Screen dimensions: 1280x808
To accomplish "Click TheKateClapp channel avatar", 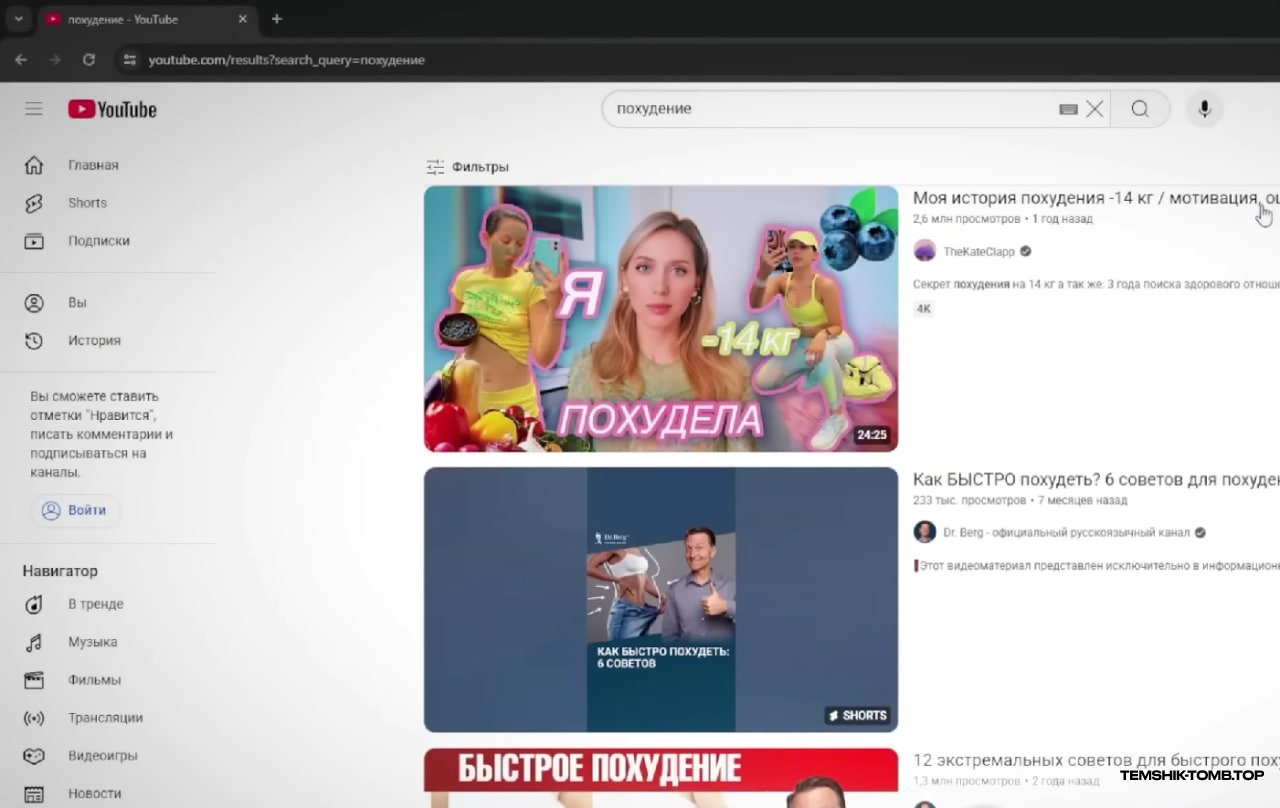I will [925, 251].
